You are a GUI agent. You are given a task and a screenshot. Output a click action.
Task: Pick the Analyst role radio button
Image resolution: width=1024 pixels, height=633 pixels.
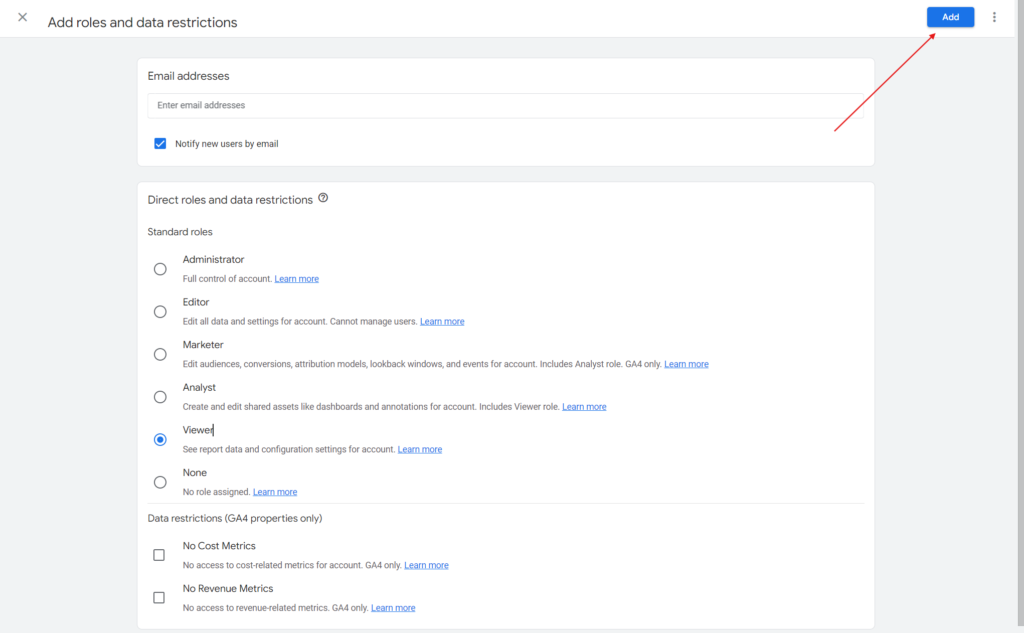(x=160, y=397)
